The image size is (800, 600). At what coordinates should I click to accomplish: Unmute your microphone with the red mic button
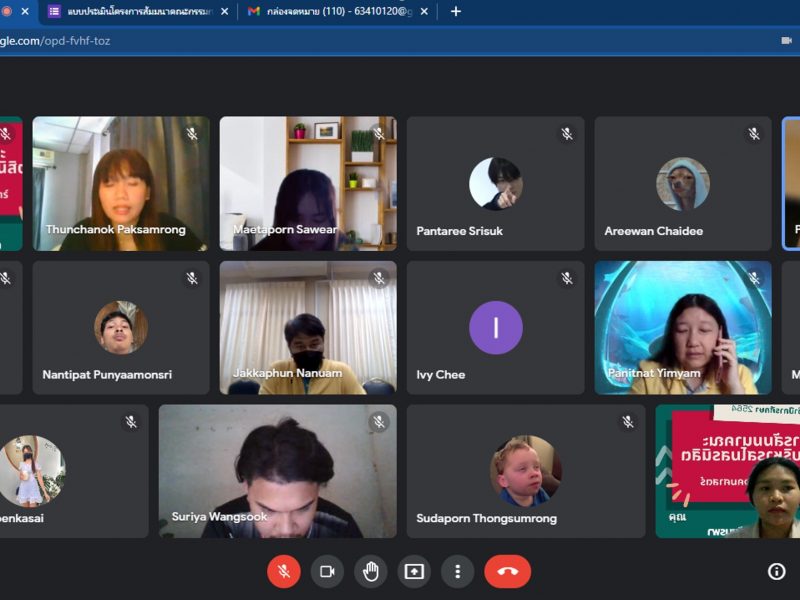pos(284,571)
